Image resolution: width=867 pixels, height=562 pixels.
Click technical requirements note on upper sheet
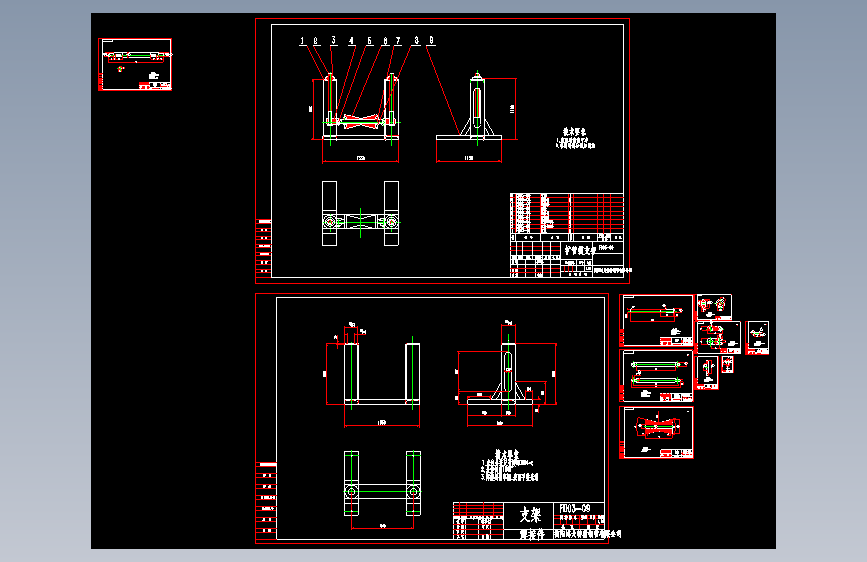tap(576, 139)
